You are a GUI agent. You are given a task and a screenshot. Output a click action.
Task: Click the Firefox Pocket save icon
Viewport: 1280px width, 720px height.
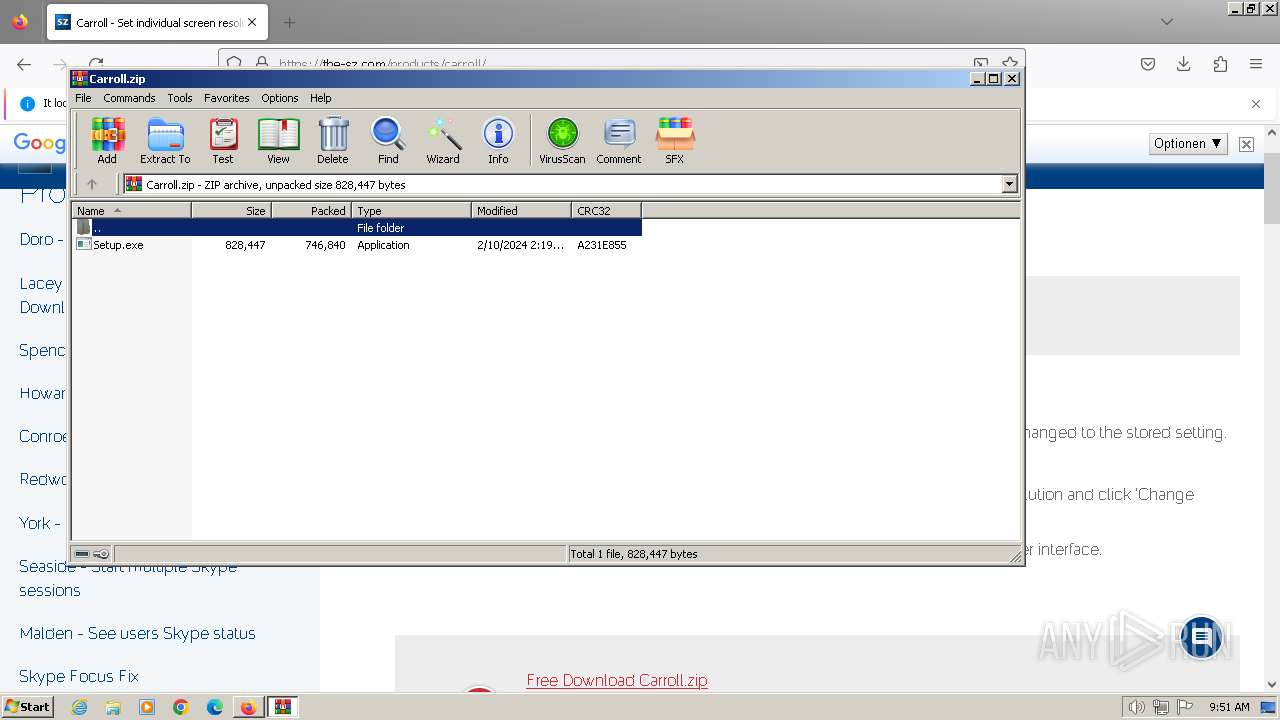(x=1148, y=64)
